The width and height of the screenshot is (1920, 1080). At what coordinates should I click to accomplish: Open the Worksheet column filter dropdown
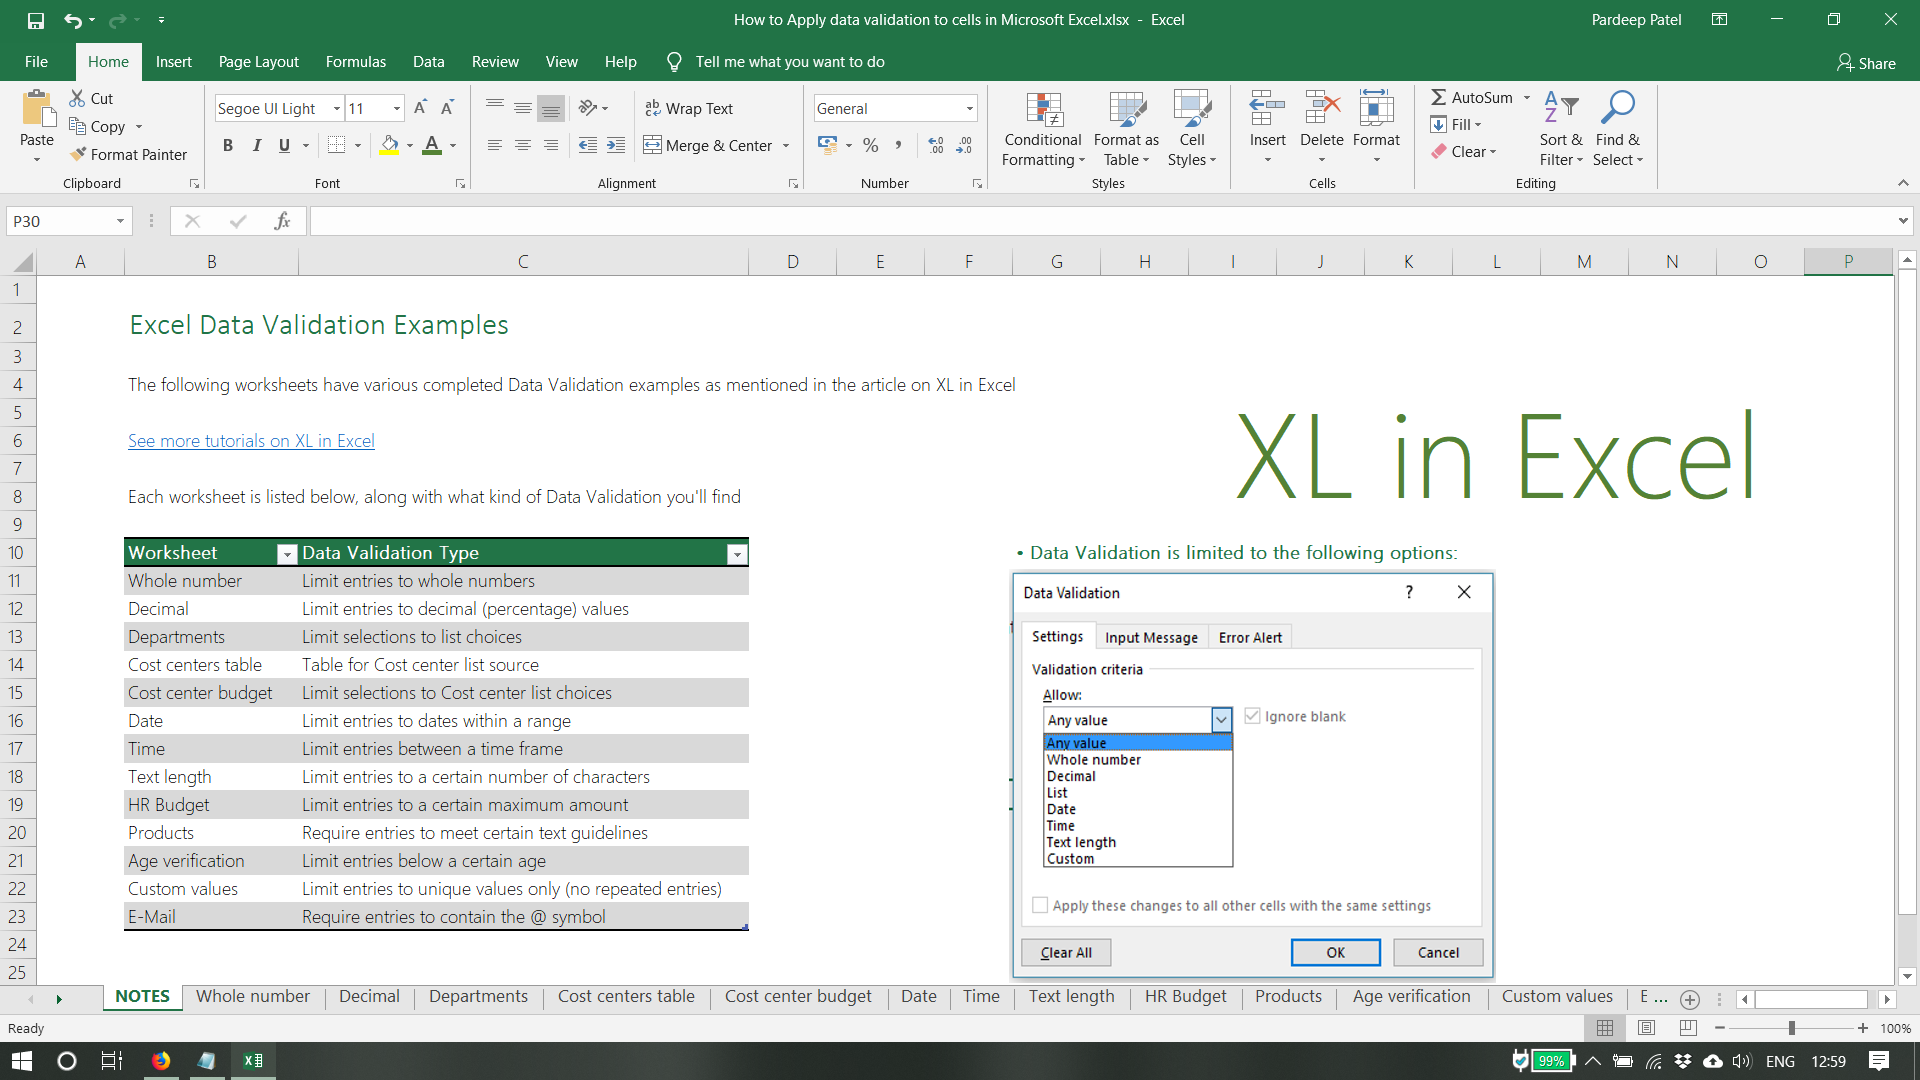286,553
